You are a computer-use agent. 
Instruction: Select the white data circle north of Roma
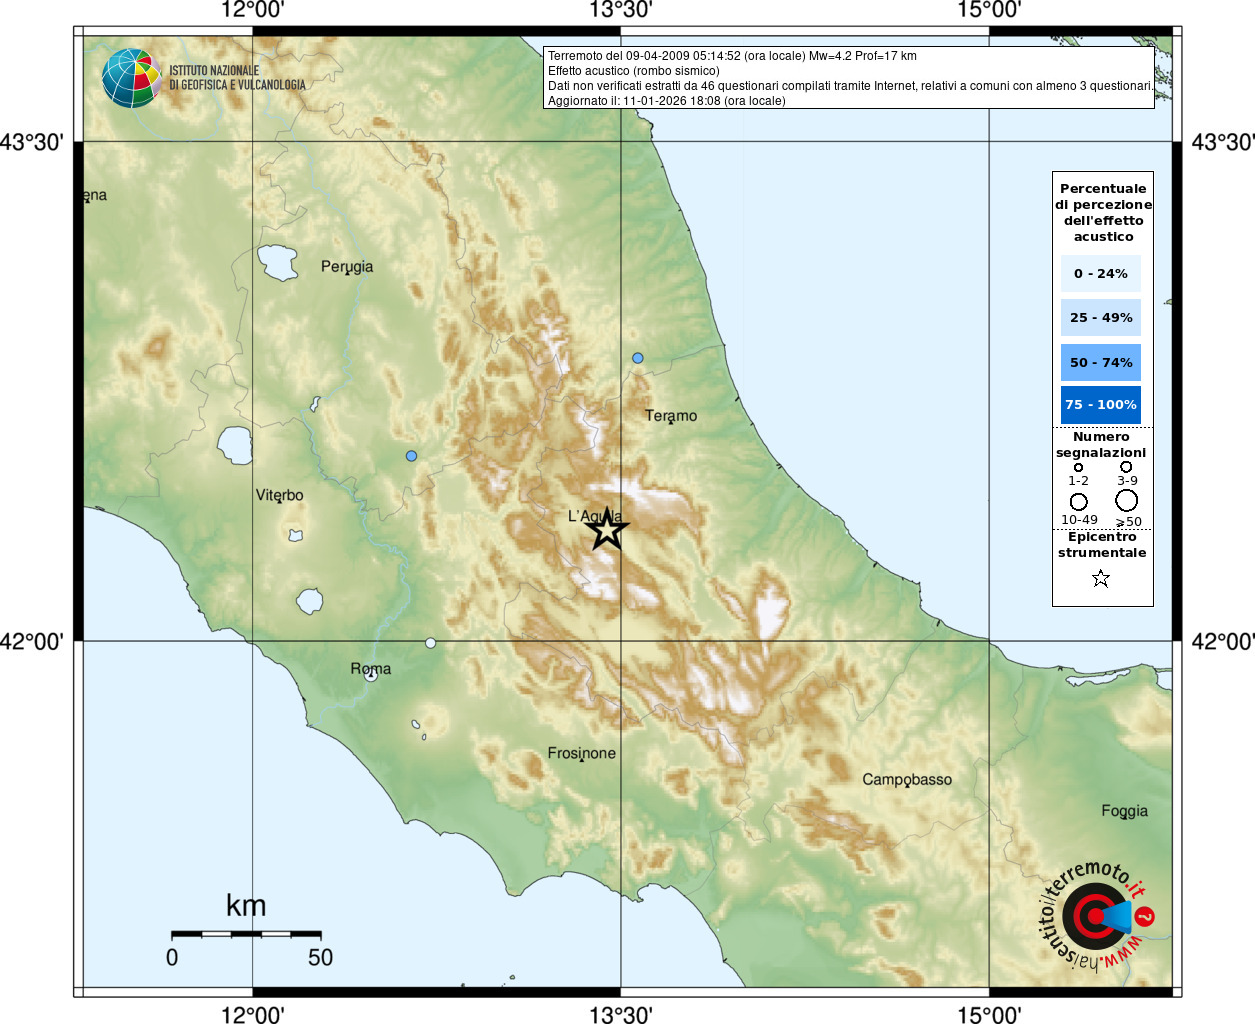tap(431, 643)
